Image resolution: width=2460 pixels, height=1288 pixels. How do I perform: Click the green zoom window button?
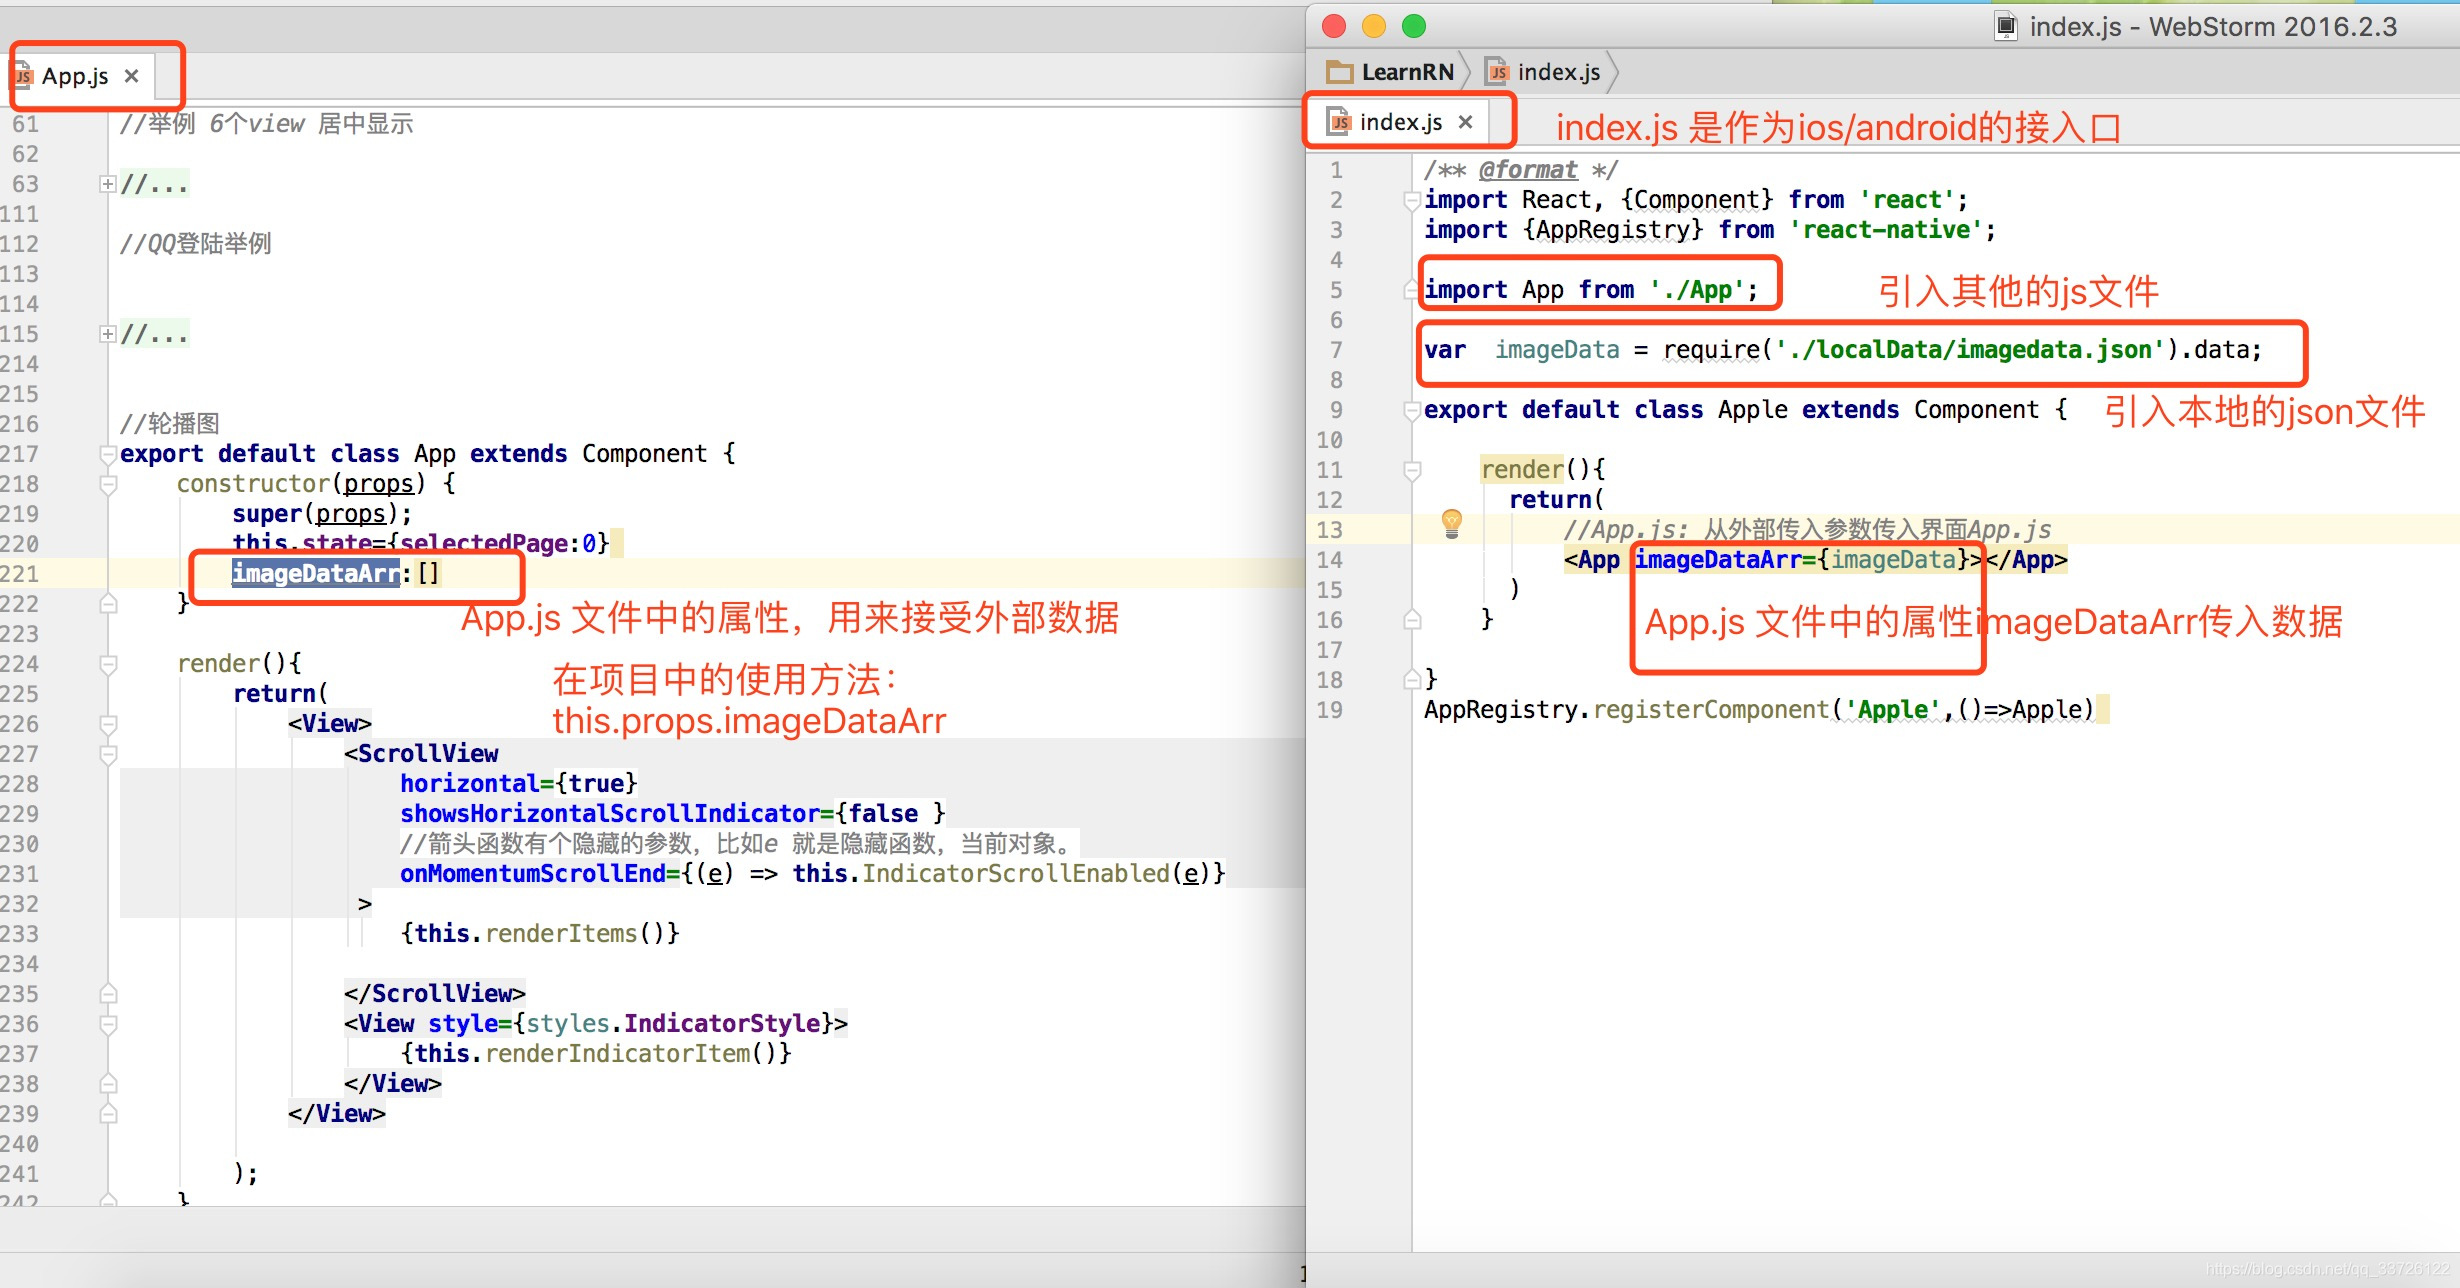1414,27
